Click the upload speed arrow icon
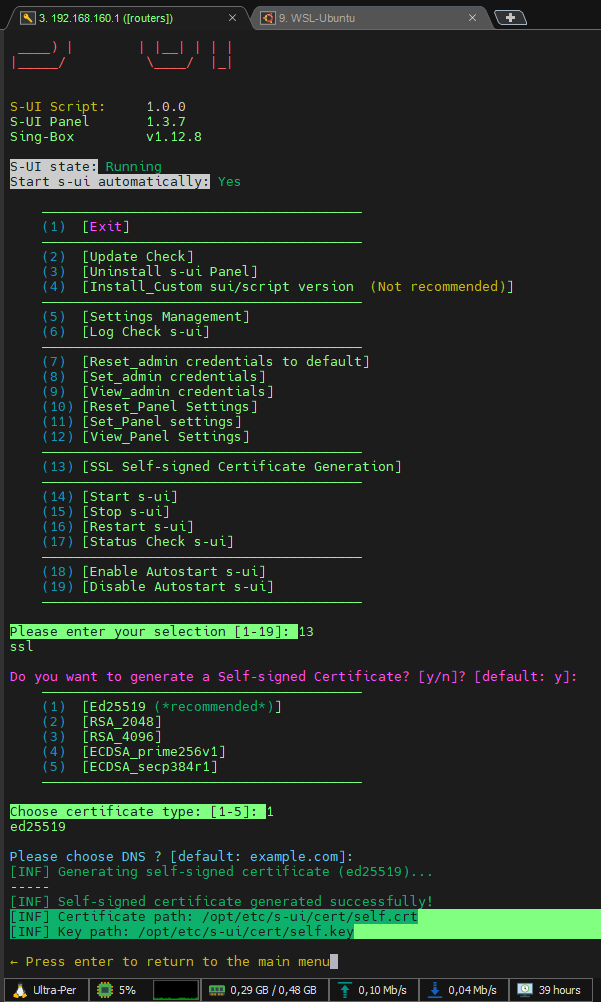This screenshot has height=1002, width=601. (x=345, y=990)
